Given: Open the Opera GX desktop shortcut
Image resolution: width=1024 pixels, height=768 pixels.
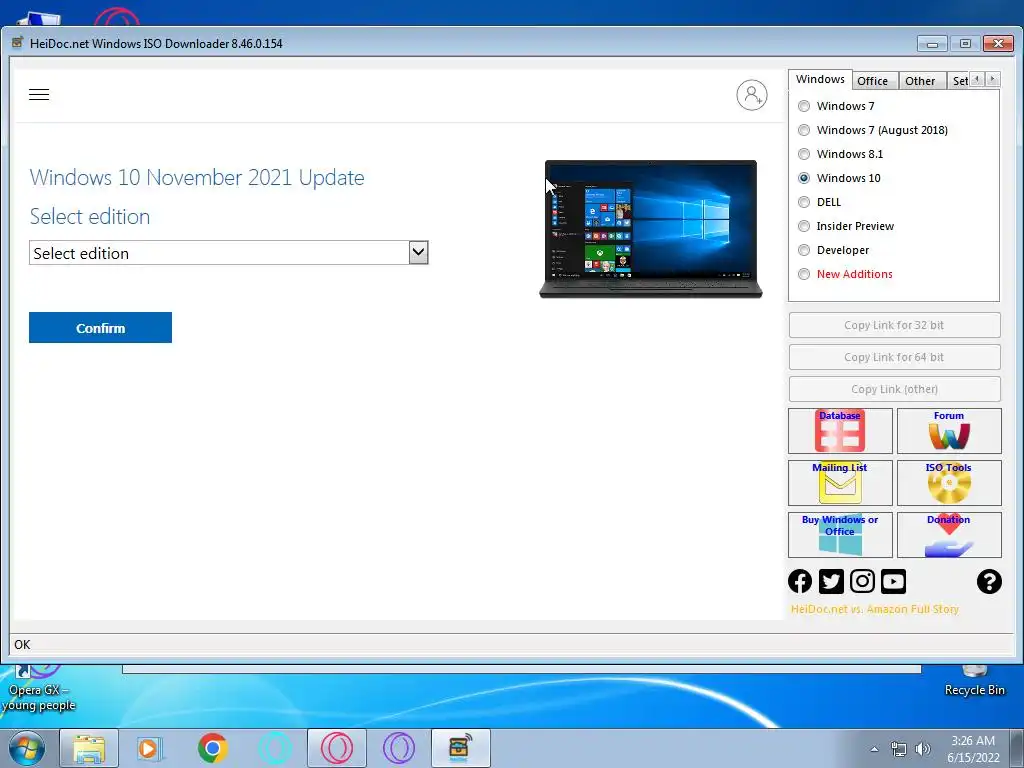Looking at the screenshot, I should [x=38, y=688].
